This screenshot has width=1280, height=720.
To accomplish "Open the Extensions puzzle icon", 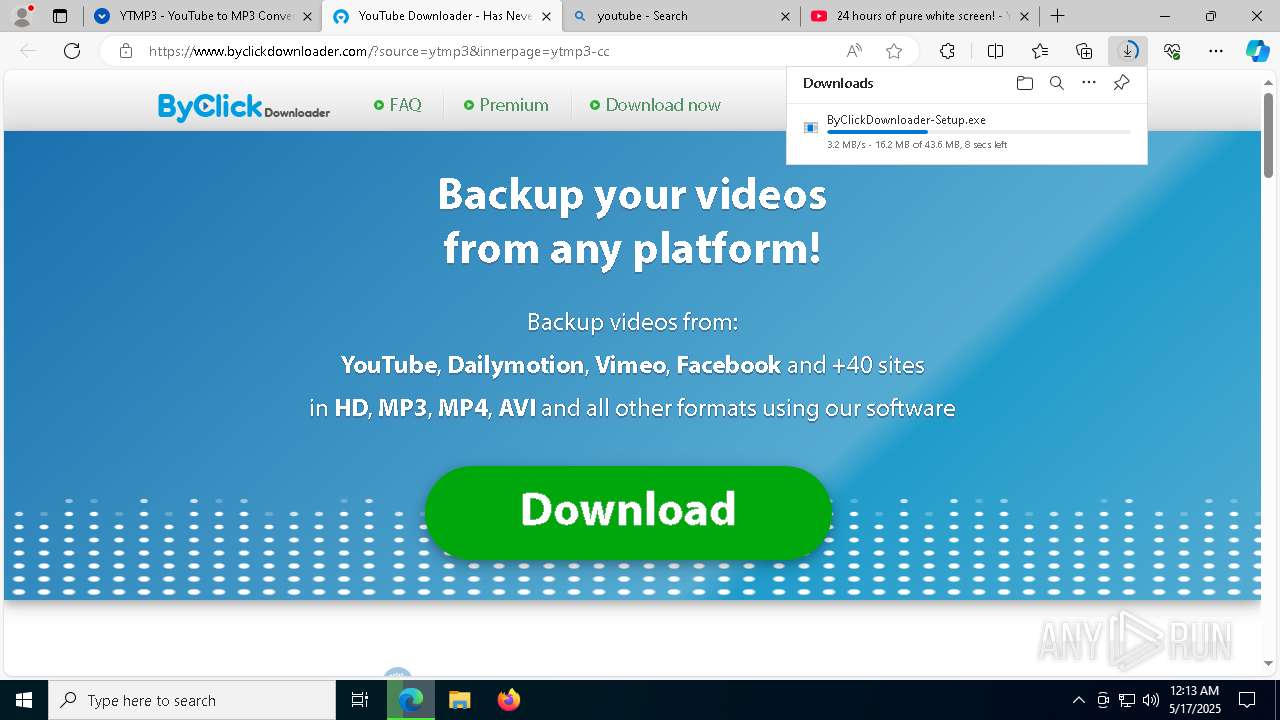I will coord(947,51).
